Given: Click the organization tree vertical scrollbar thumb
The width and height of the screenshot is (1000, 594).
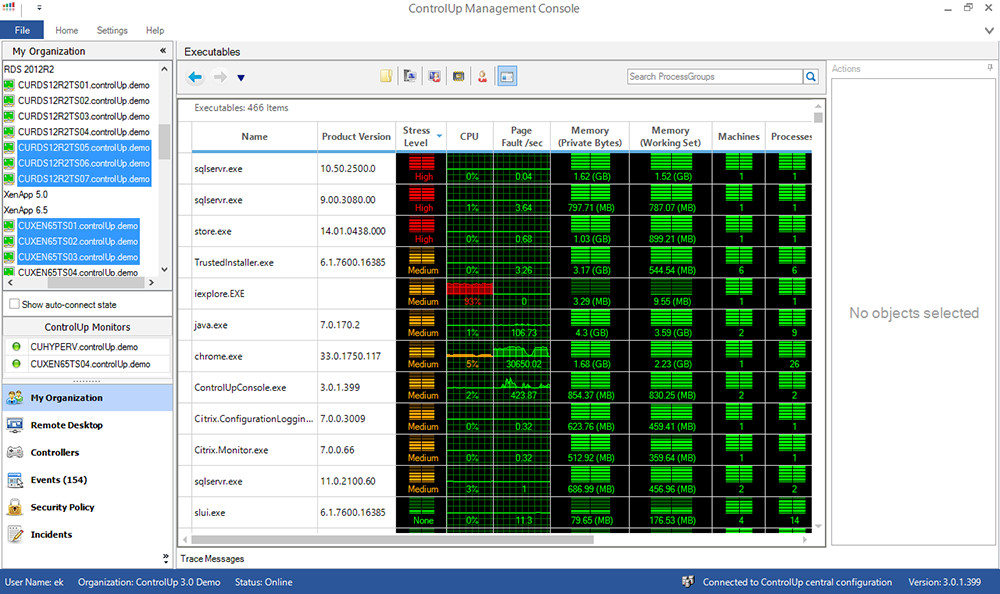Looking at the screenshot, I should click(165, 142).
